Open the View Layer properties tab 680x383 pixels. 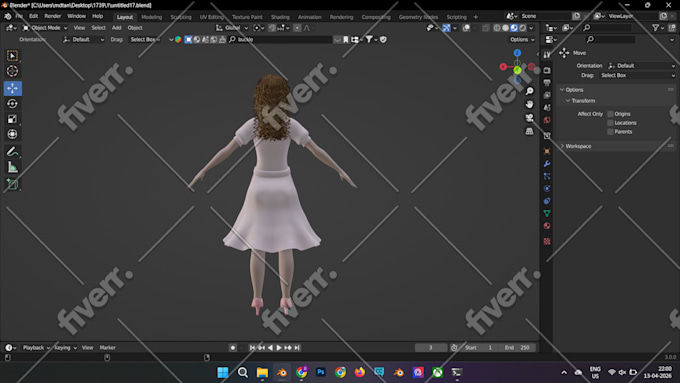point(547,95)
